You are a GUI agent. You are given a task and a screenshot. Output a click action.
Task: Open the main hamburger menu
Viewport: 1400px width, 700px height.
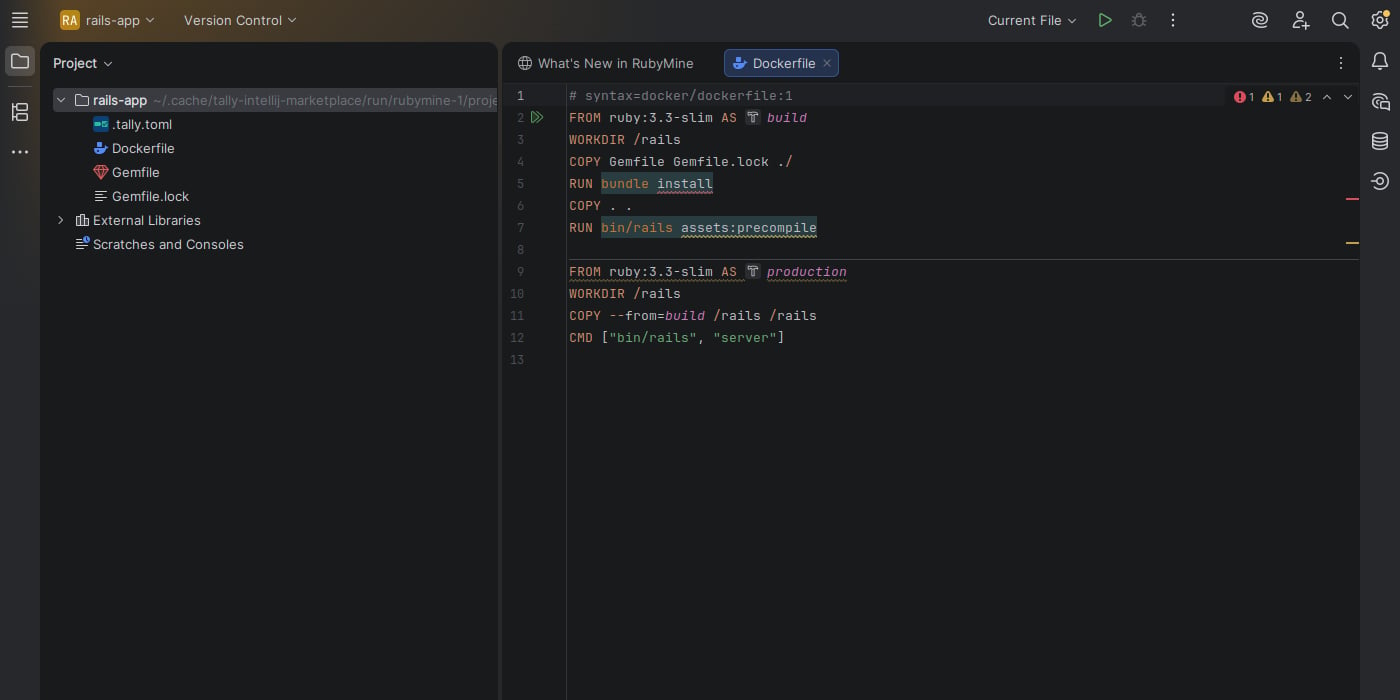(x=20, y=20)
